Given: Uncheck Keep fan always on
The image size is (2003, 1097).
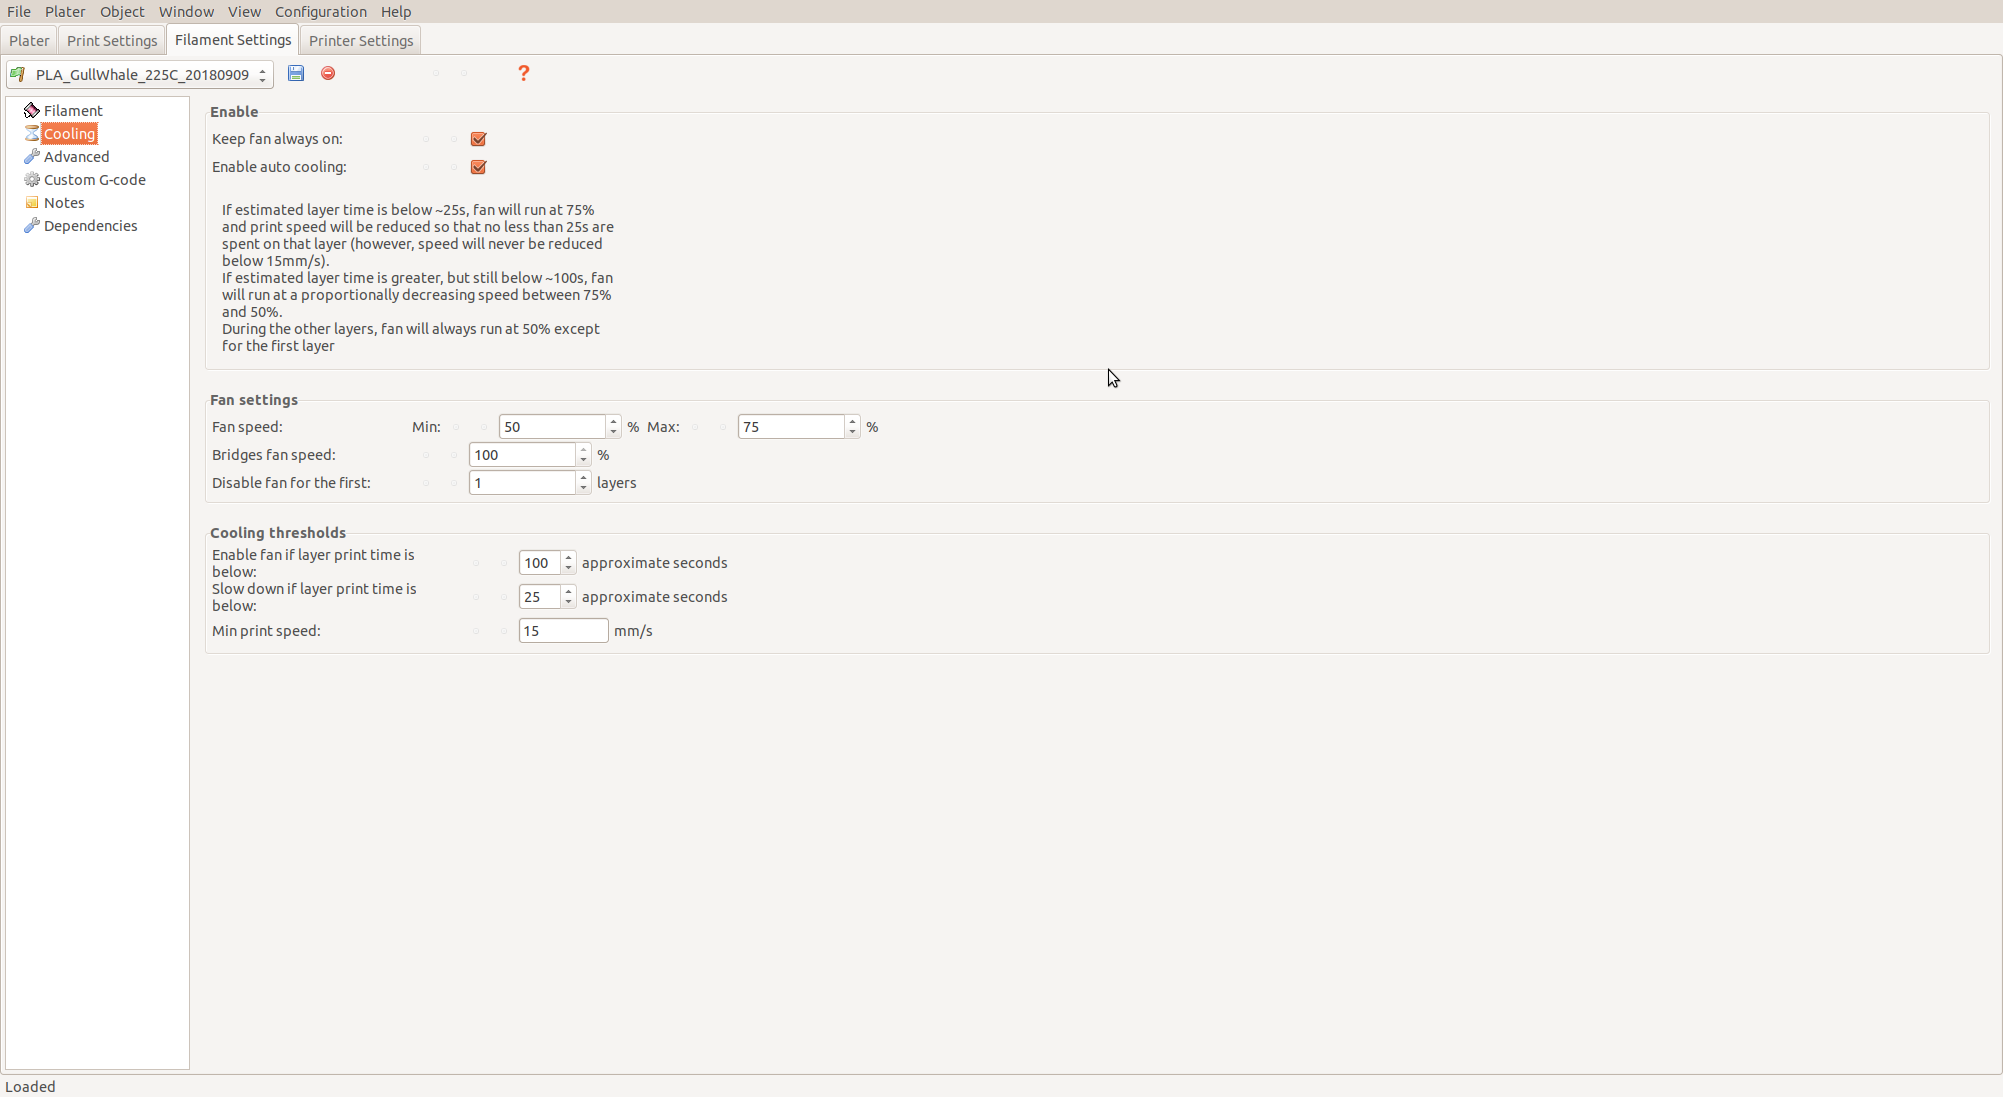Looking at the screenshot, I should [x=478, y=139].
